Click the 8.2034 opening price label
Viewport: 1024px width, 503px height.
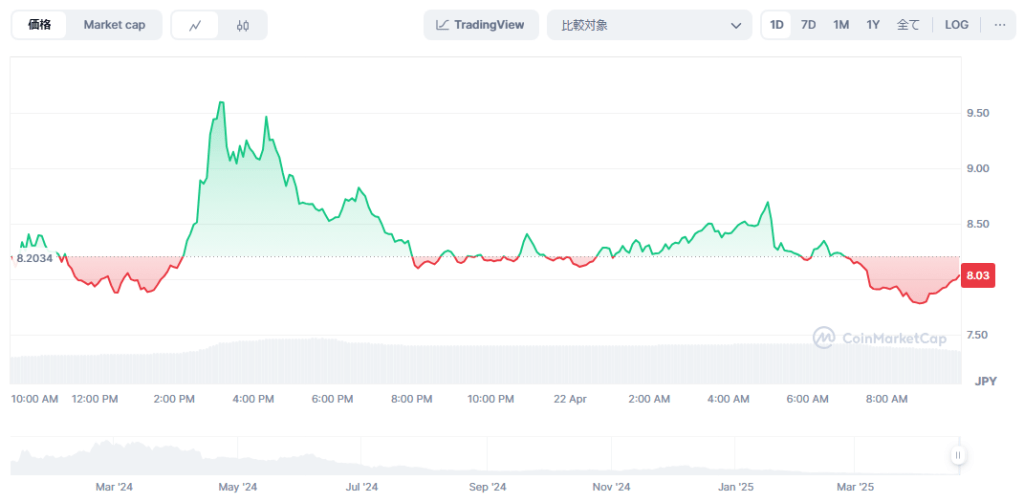33,257
